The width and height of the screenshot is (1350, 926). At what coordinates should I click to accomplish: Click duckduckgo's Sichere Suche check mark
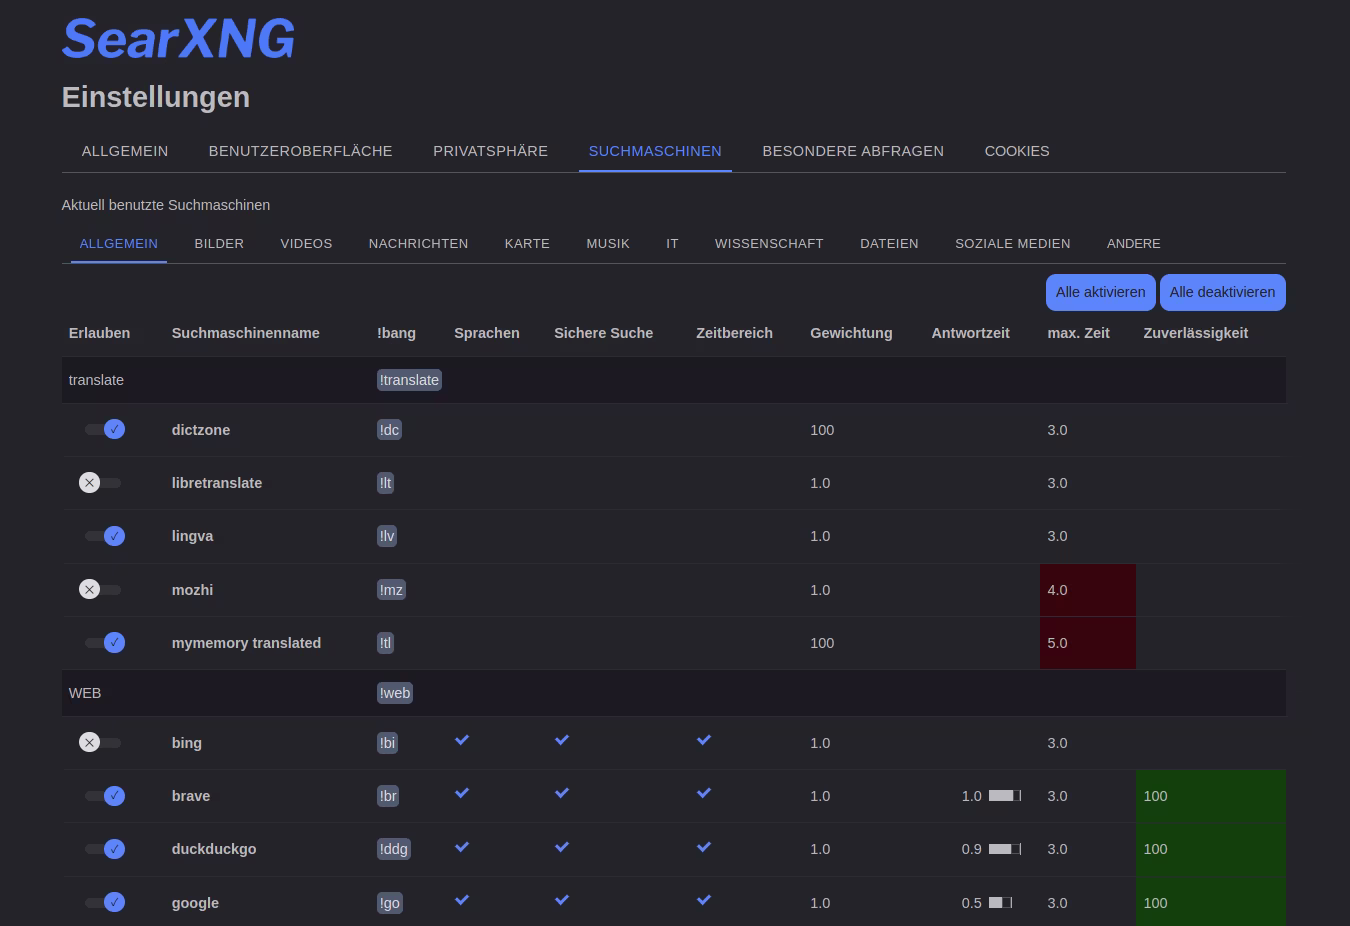click(562, 847)
